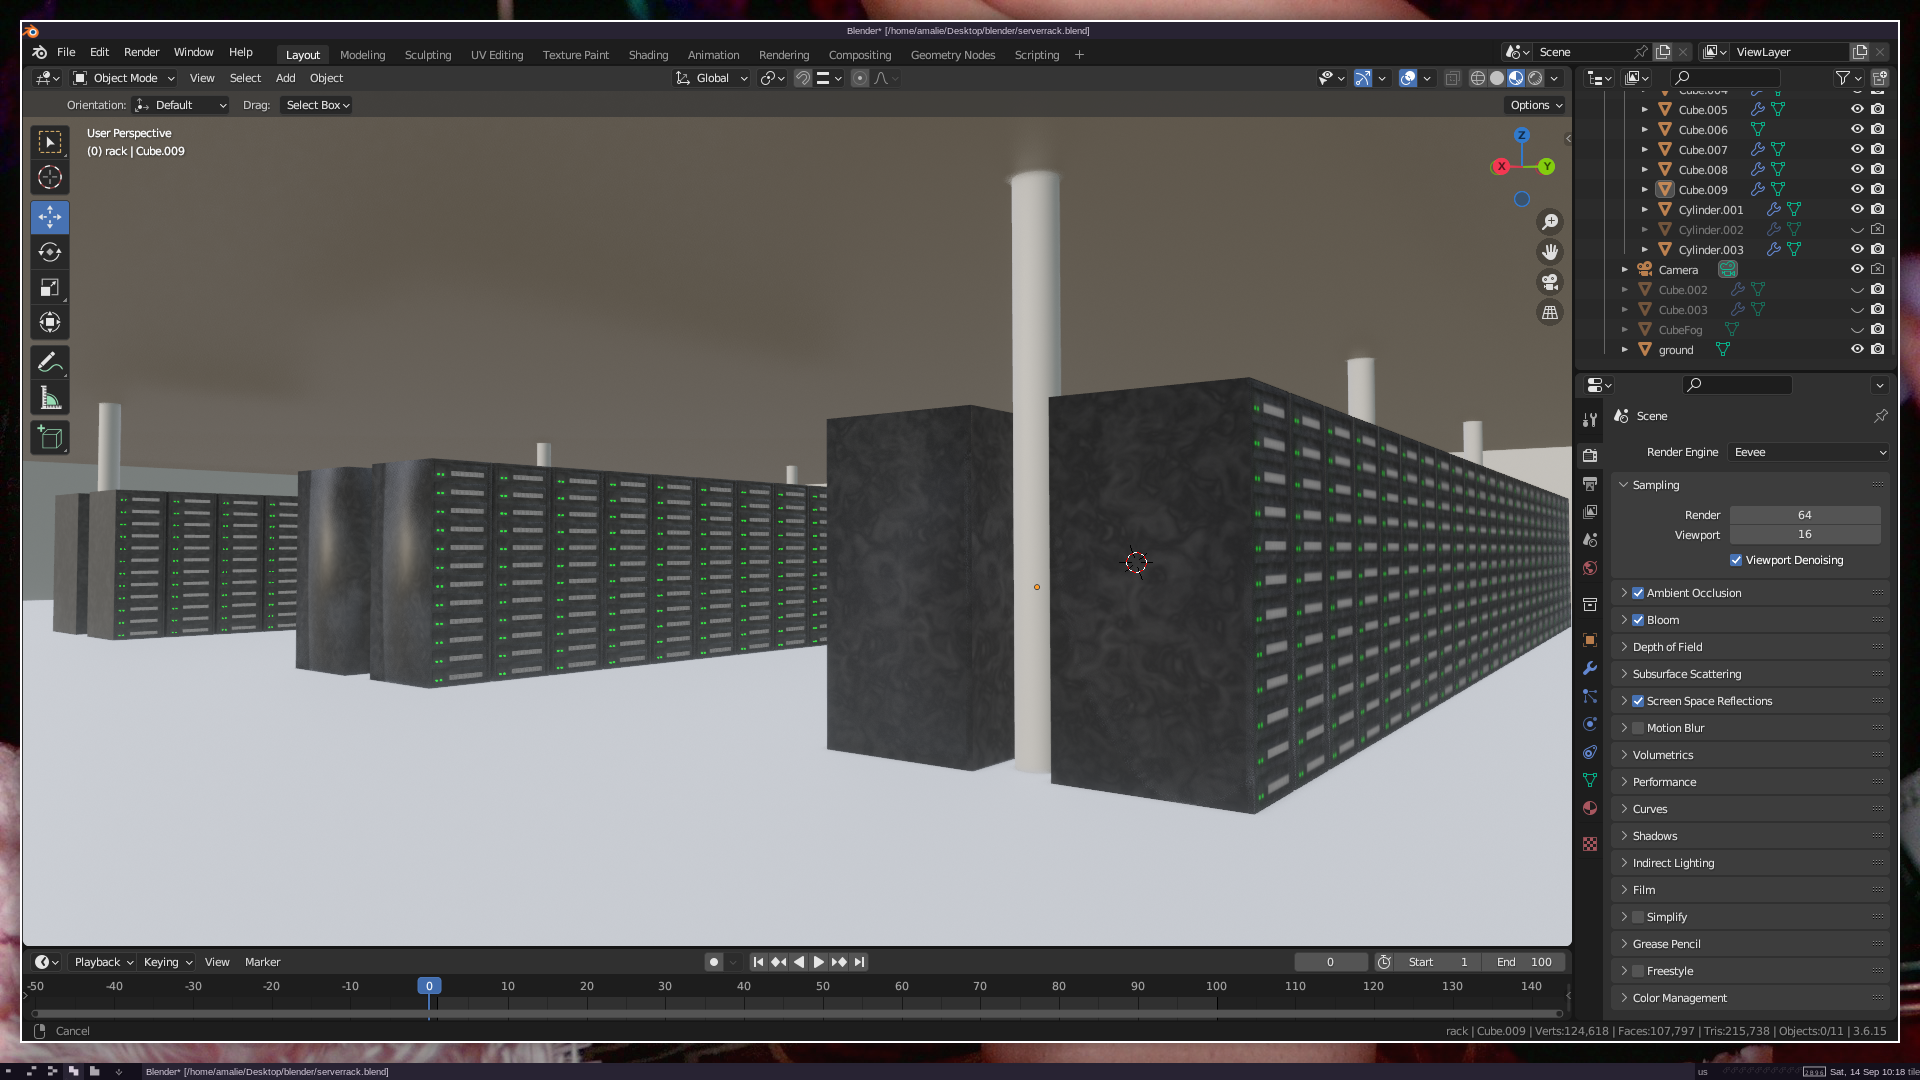Click the viewport Options button
This screenshot has width=1920, height=1080.
pos(1536,105)
